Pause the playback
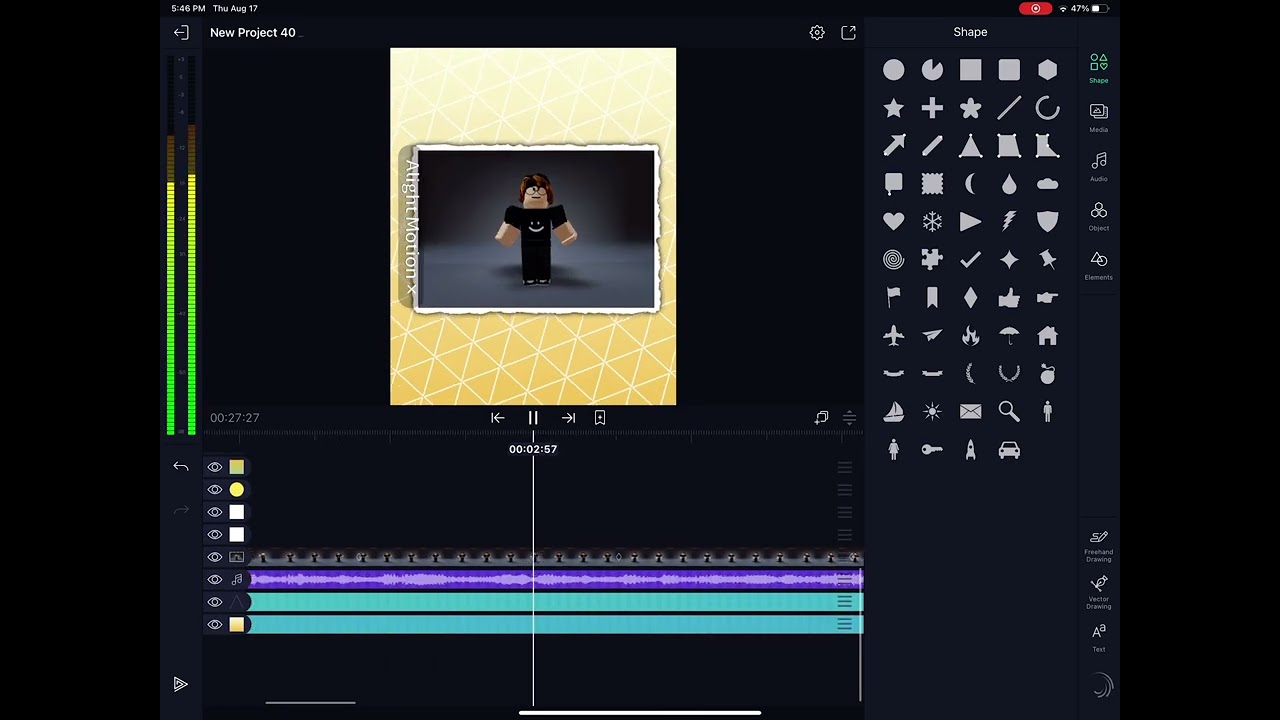The image size is (1280, 720). [533, 418]
